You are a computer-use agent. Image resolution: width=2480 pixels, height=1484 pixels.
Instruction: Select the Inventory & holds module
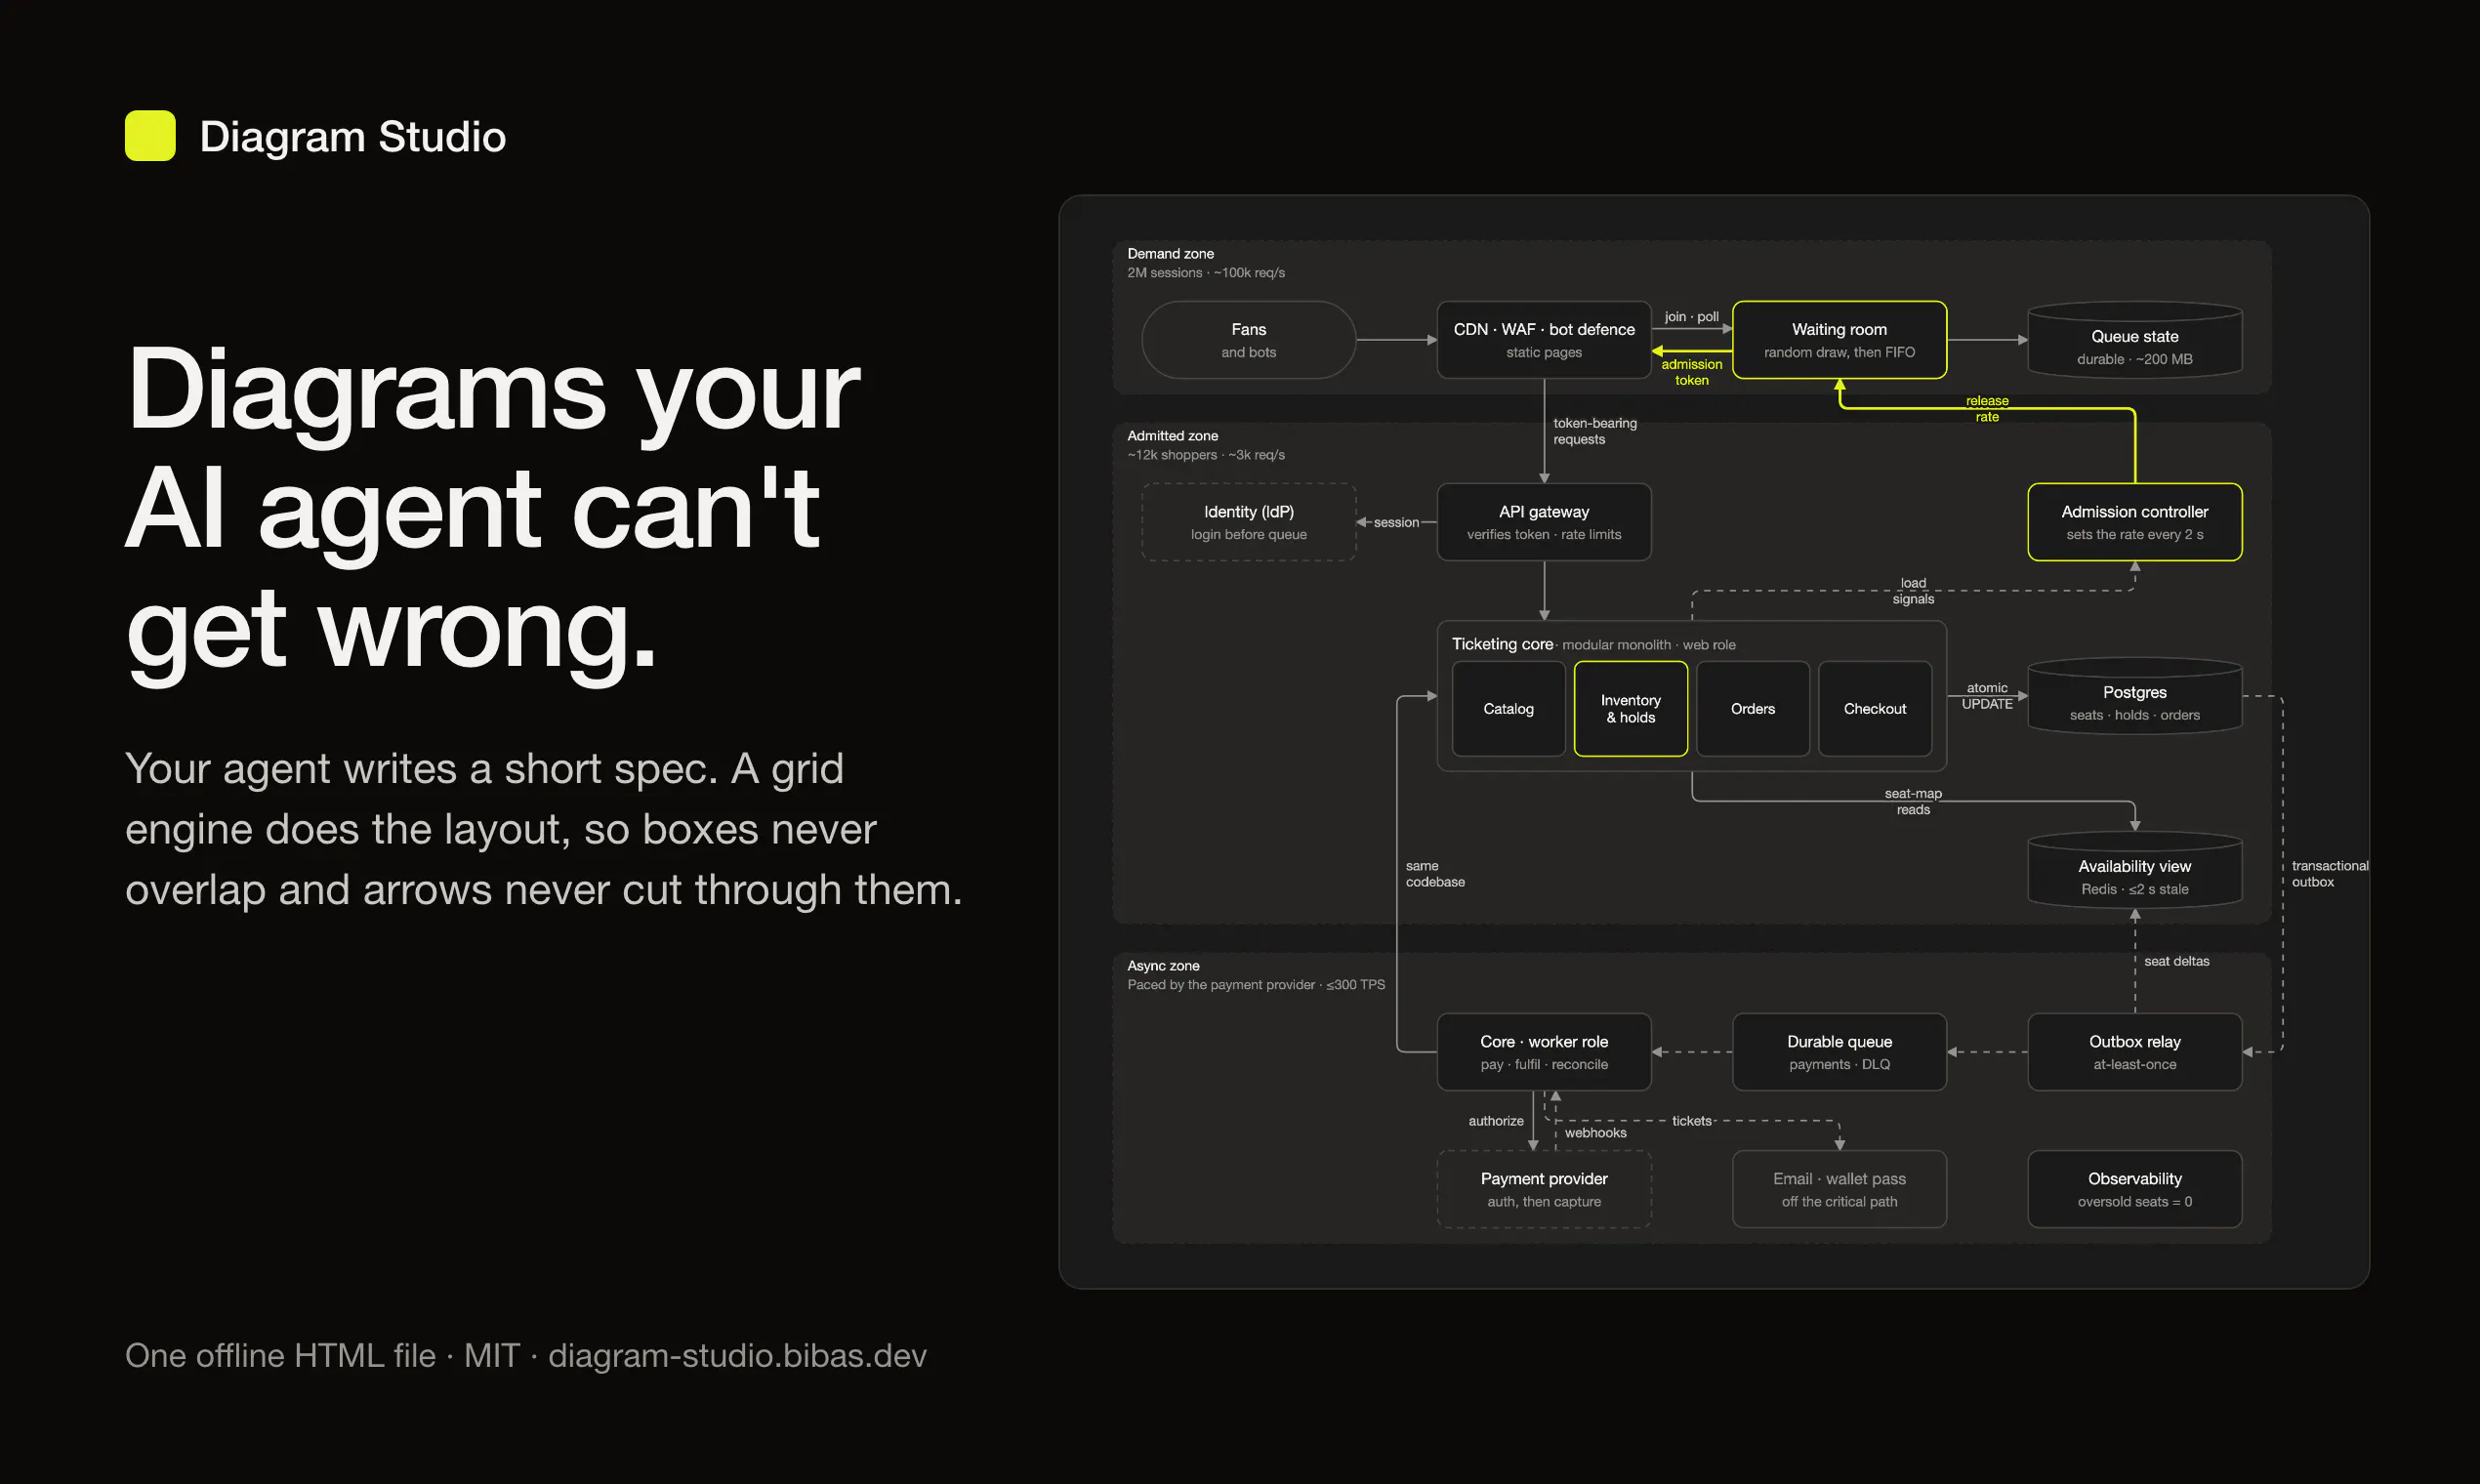tap(1630, 708)
